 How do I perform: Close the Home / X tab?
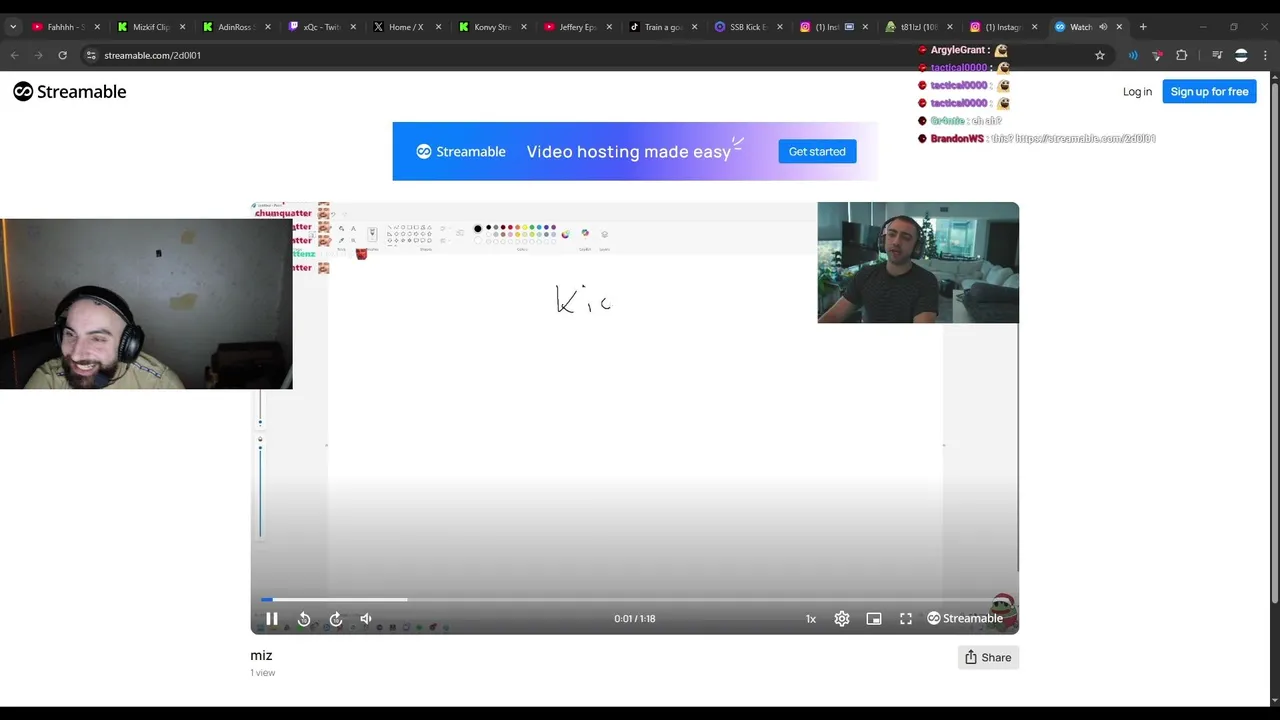pos(438,27)
